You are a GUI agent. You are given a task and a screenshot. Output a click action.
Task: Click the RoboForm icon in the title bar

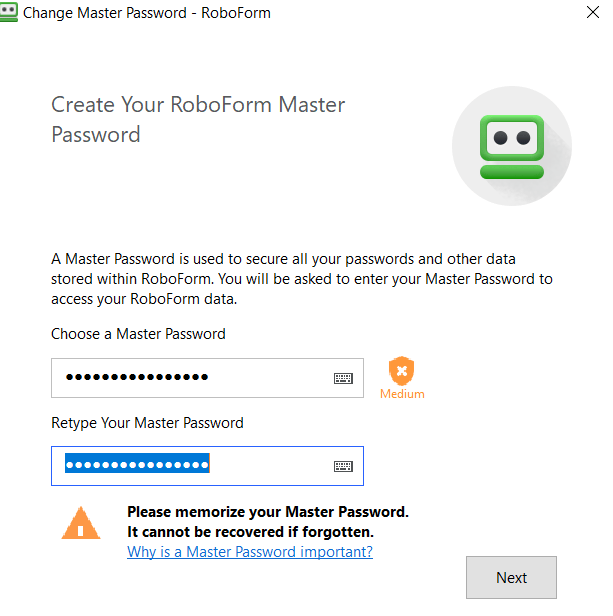tap(9, 12)
